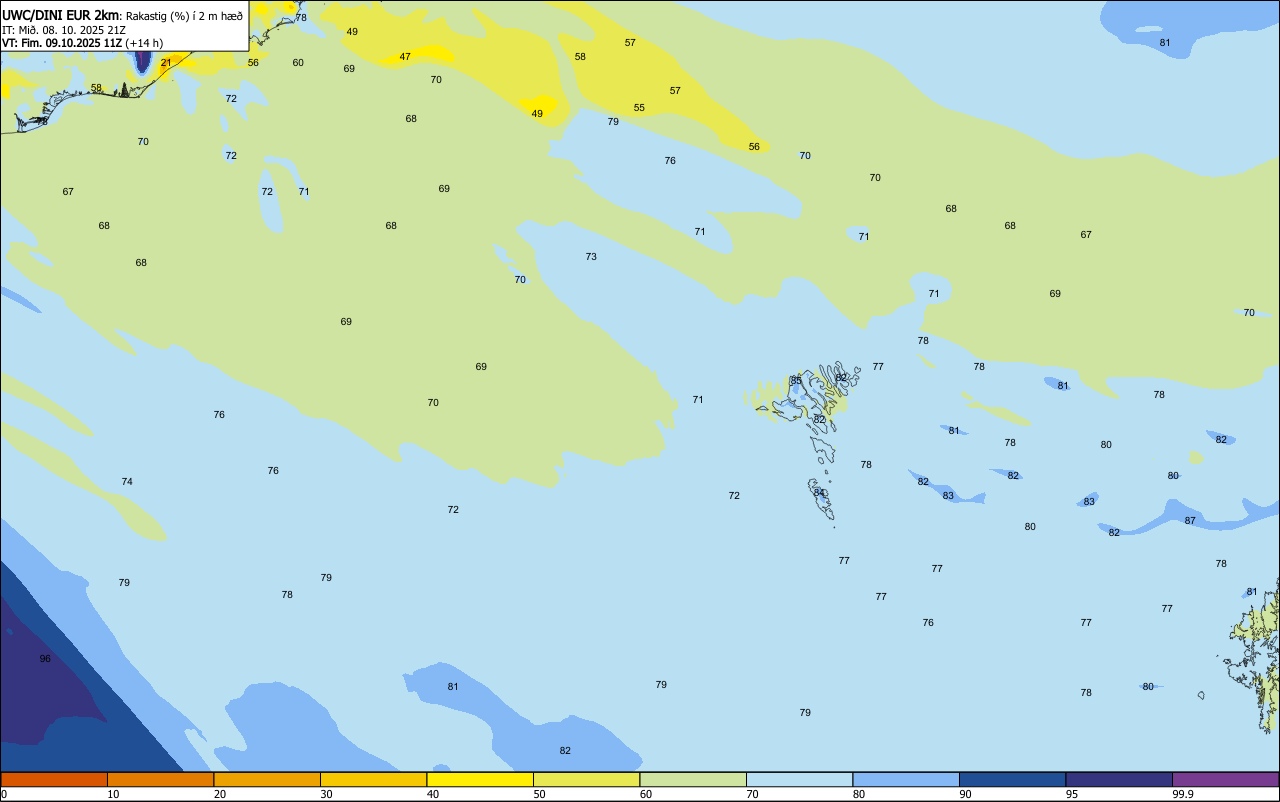Click the "VT: Fim. 09.10.2025 11Z" line

tap(62, 43)
